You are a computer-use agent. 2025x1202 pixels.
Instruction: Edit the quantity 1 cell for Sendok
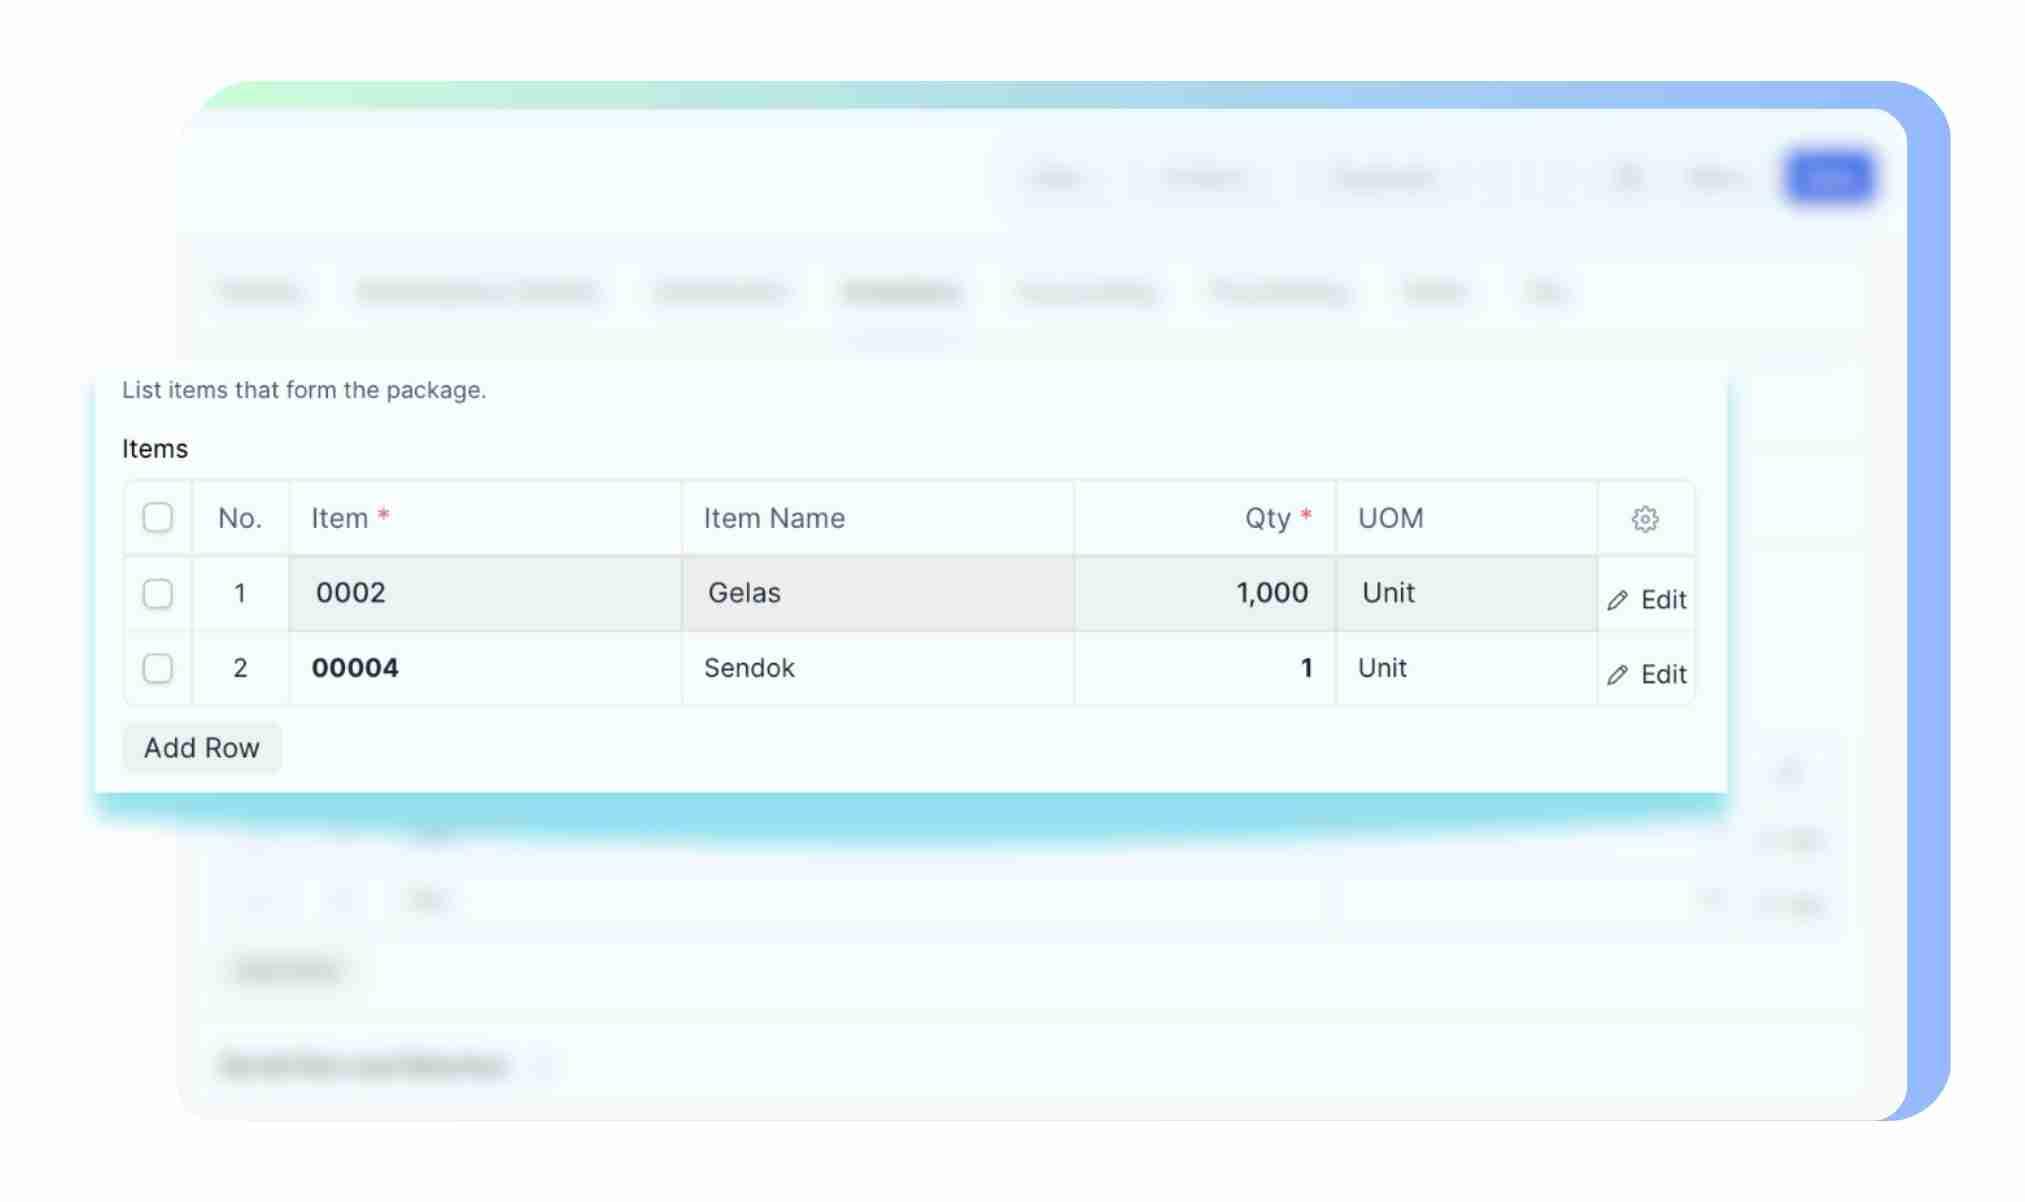(1204, 668)
